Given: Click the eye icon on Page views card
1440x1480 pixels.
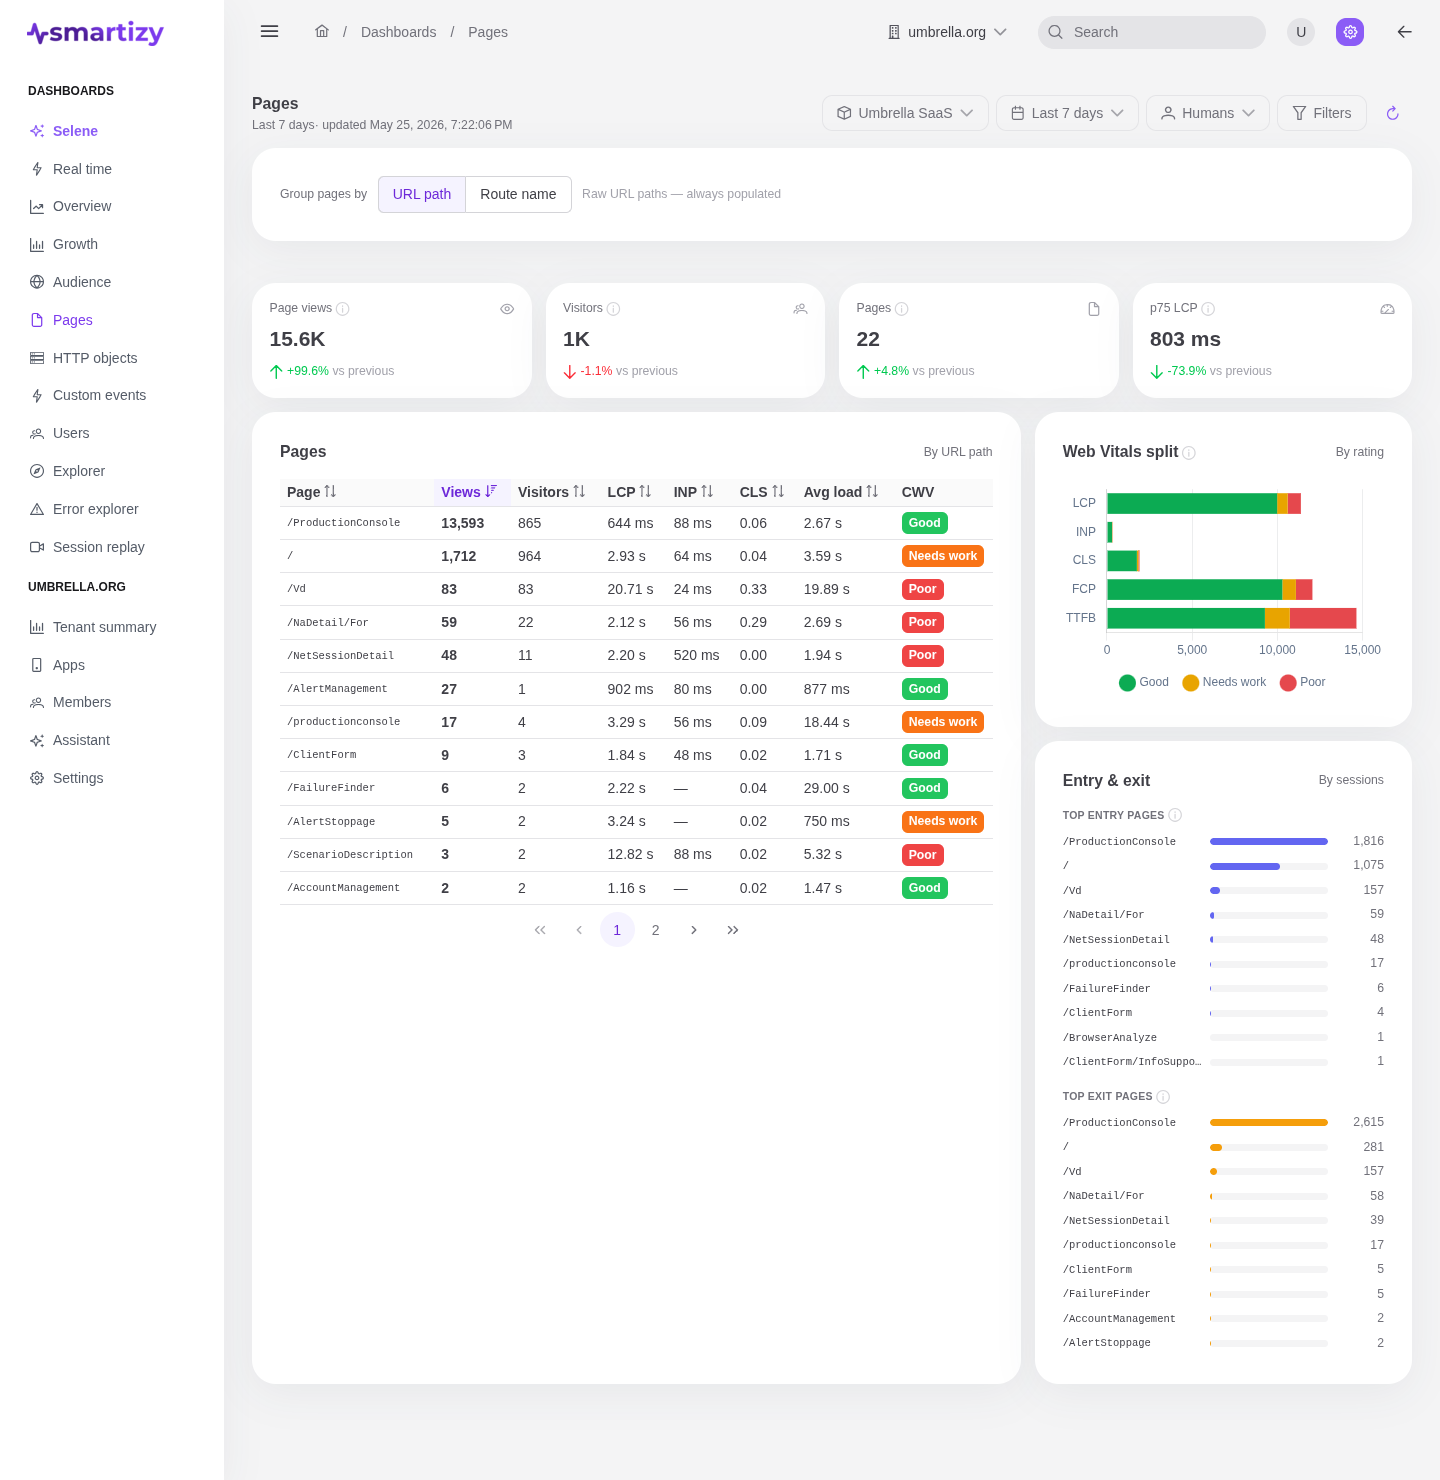Looking at the screenshot, I should click(507, 309).
